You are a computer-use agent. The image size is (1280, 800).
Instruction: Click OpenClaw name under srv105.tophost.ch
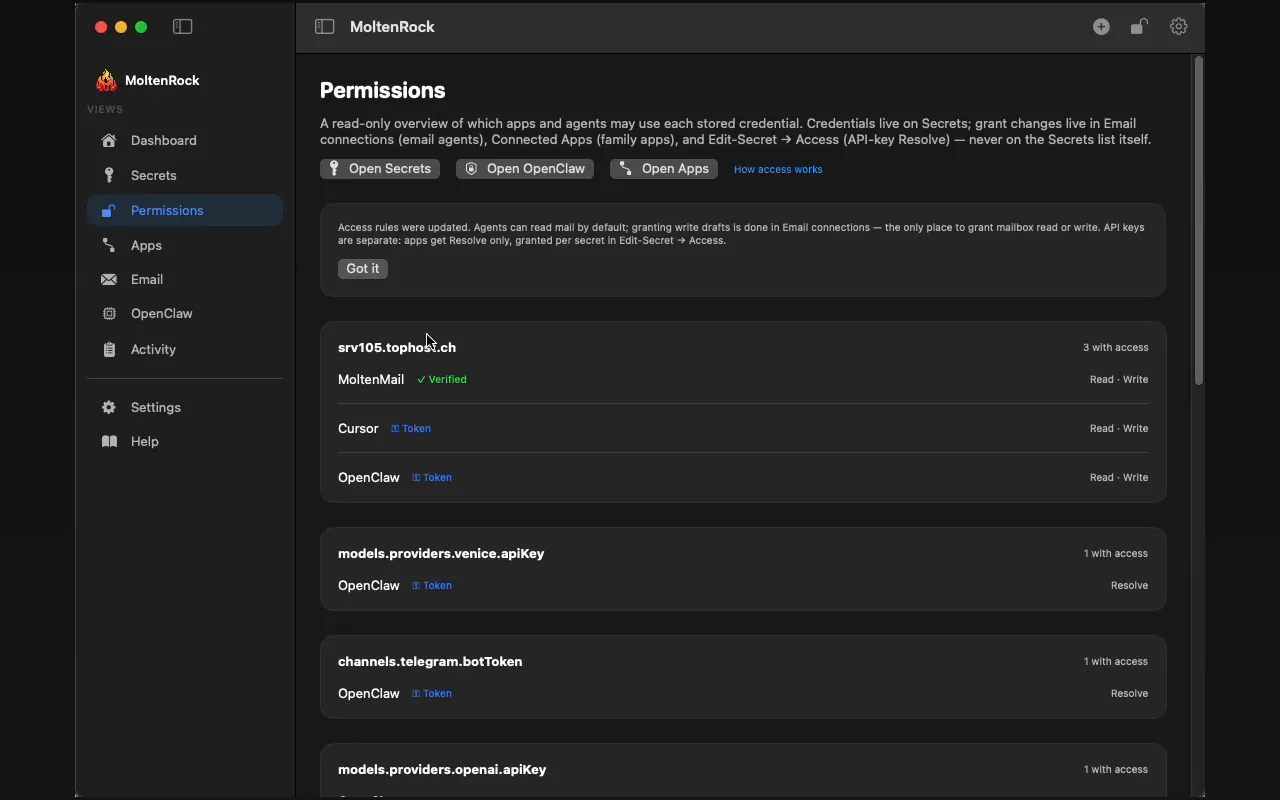point(369,478)
